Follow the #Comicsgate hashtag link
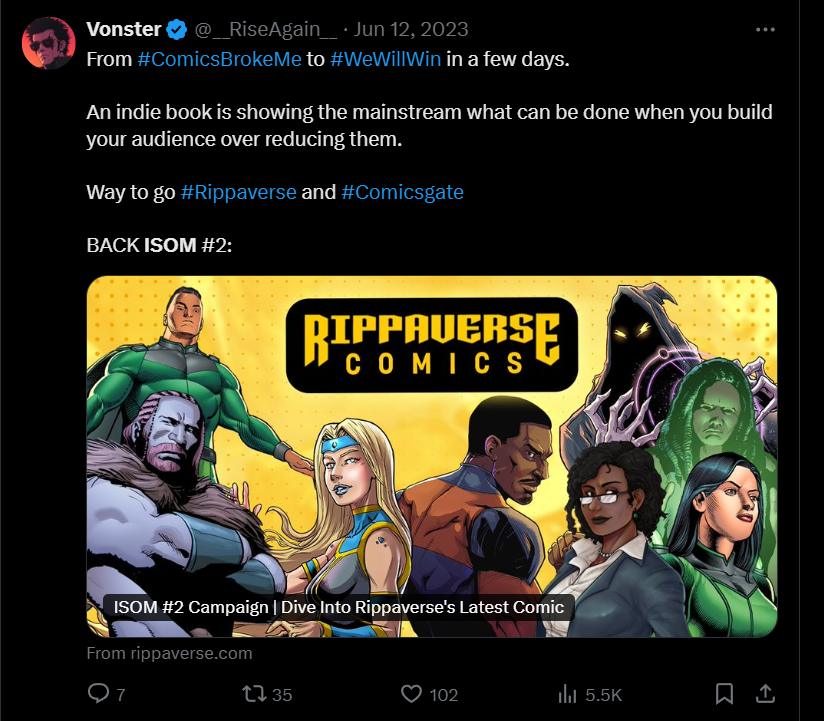Image resolution: width=824 pixels, height=721 pixels. (x=403, y=192)
